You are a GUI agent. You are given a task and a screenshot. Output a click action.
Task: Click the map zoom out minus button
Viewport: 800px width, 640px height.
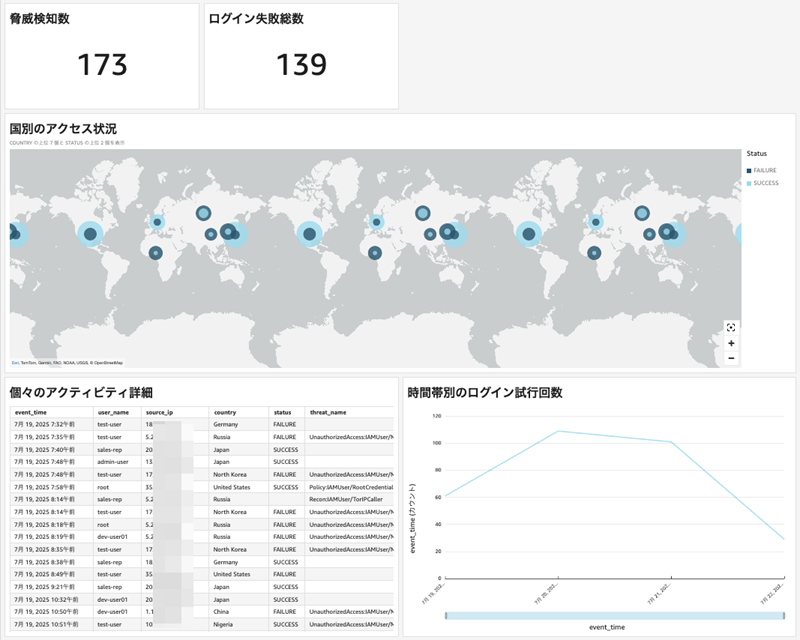[731, 357]
